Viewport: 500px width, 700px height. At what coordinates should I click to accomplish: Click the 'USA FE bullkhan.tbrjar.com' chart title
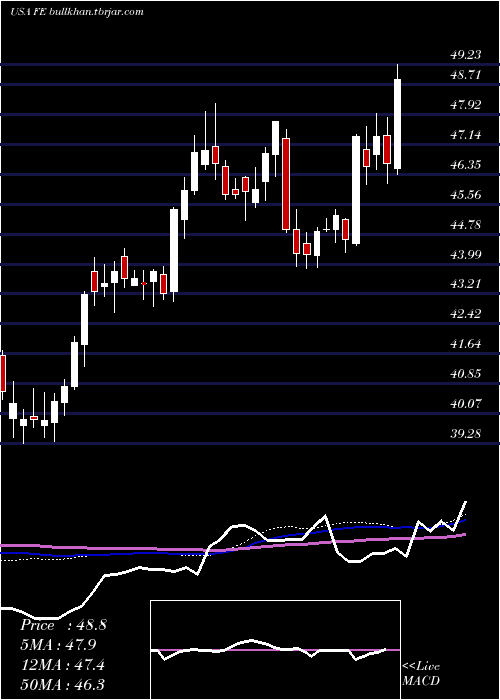coord(77,12)
